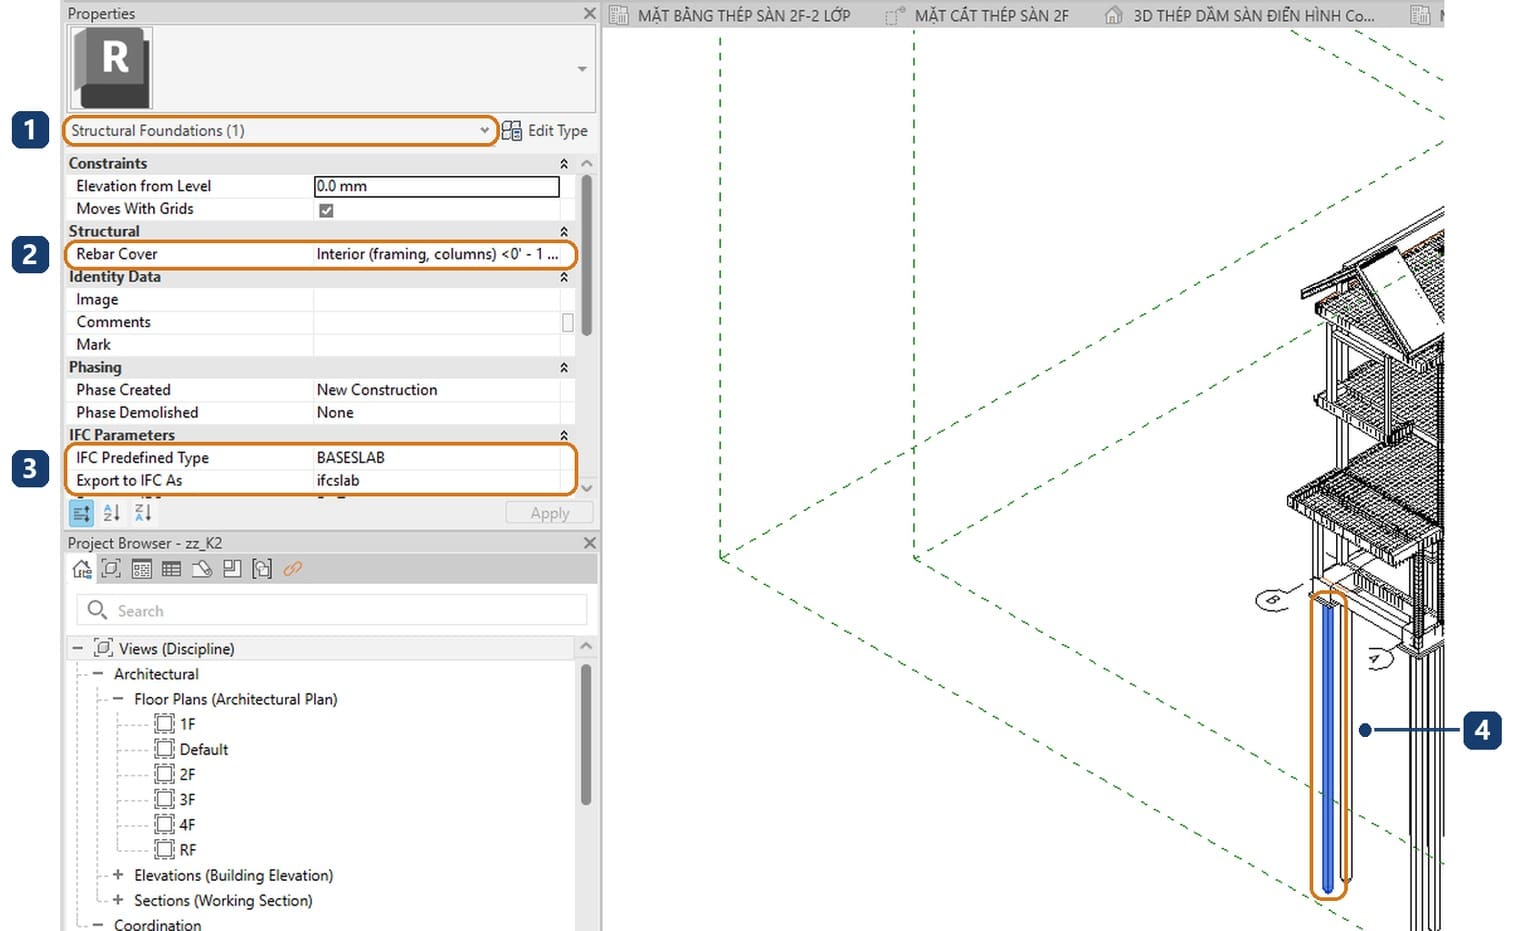Click the Edit Type button
The image size is (1520, 931).
545,131
